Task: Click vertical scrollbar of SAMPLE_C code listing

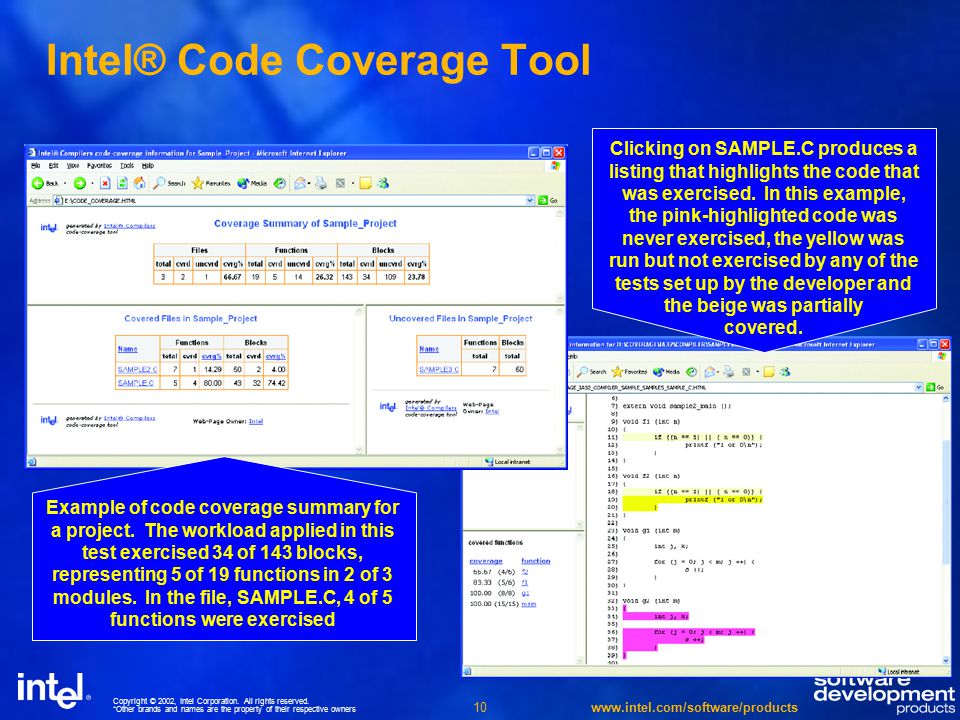Action: (x=946, y=530)
